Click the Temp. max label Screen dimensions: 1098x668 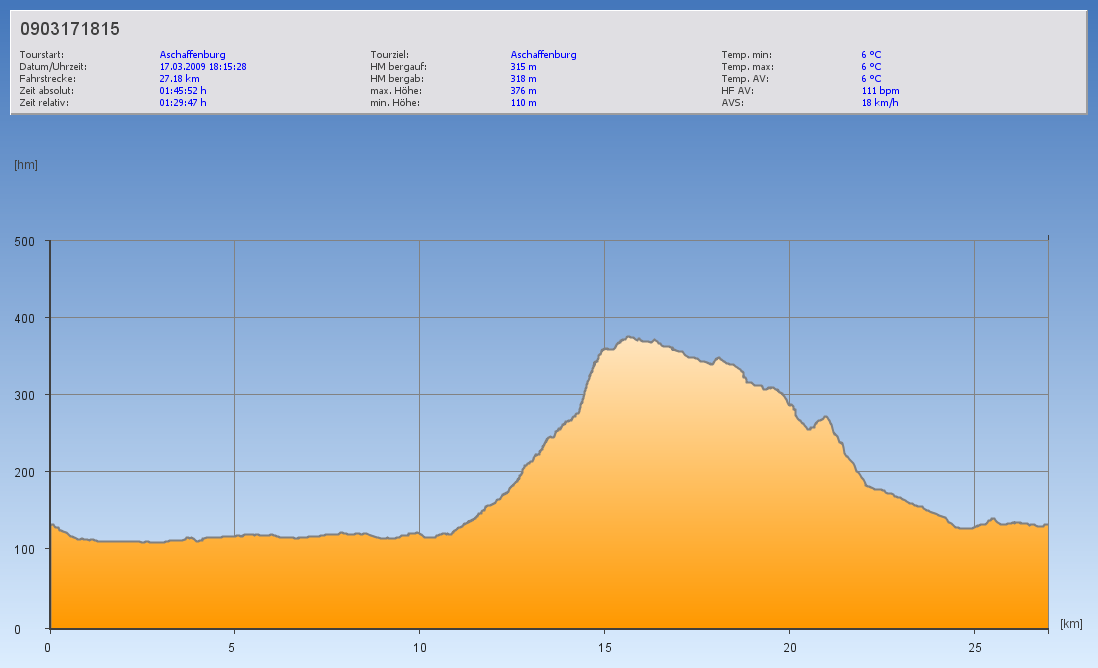[747, 67]
